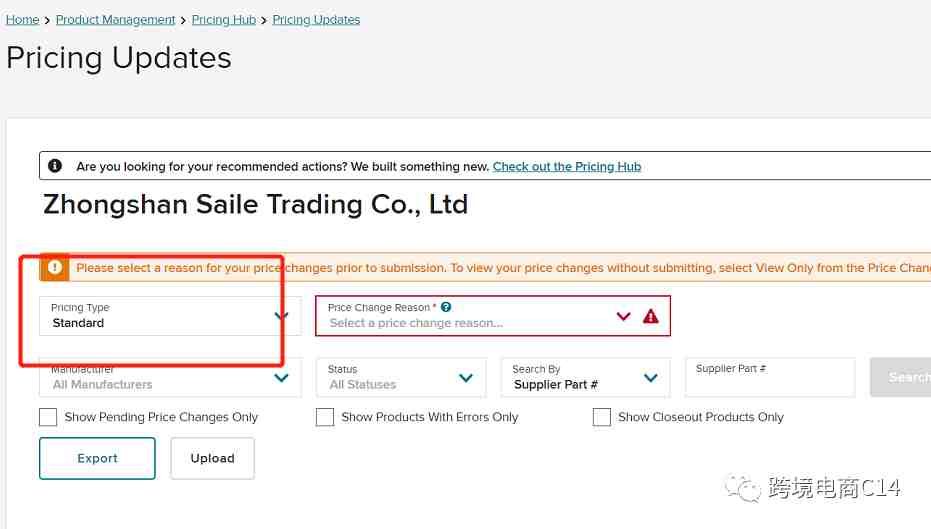Screen dimensions: 931x529
Task: Follow the Check out the Pricing Hub link
Action: (567, 166)
